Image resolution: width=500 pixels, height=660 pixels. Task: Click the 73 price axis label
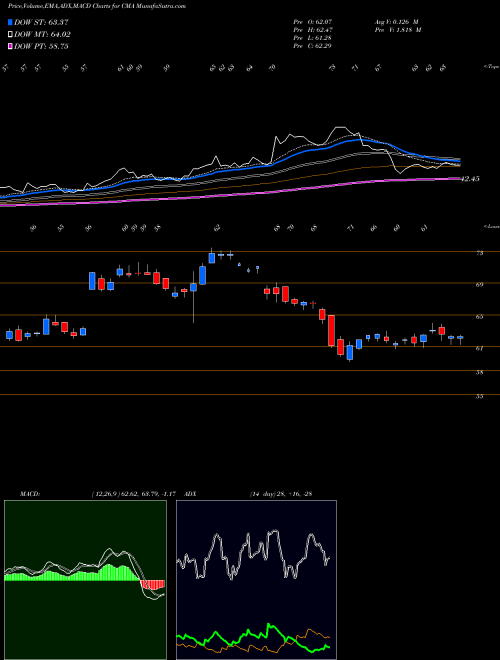[x=479, y=253]
